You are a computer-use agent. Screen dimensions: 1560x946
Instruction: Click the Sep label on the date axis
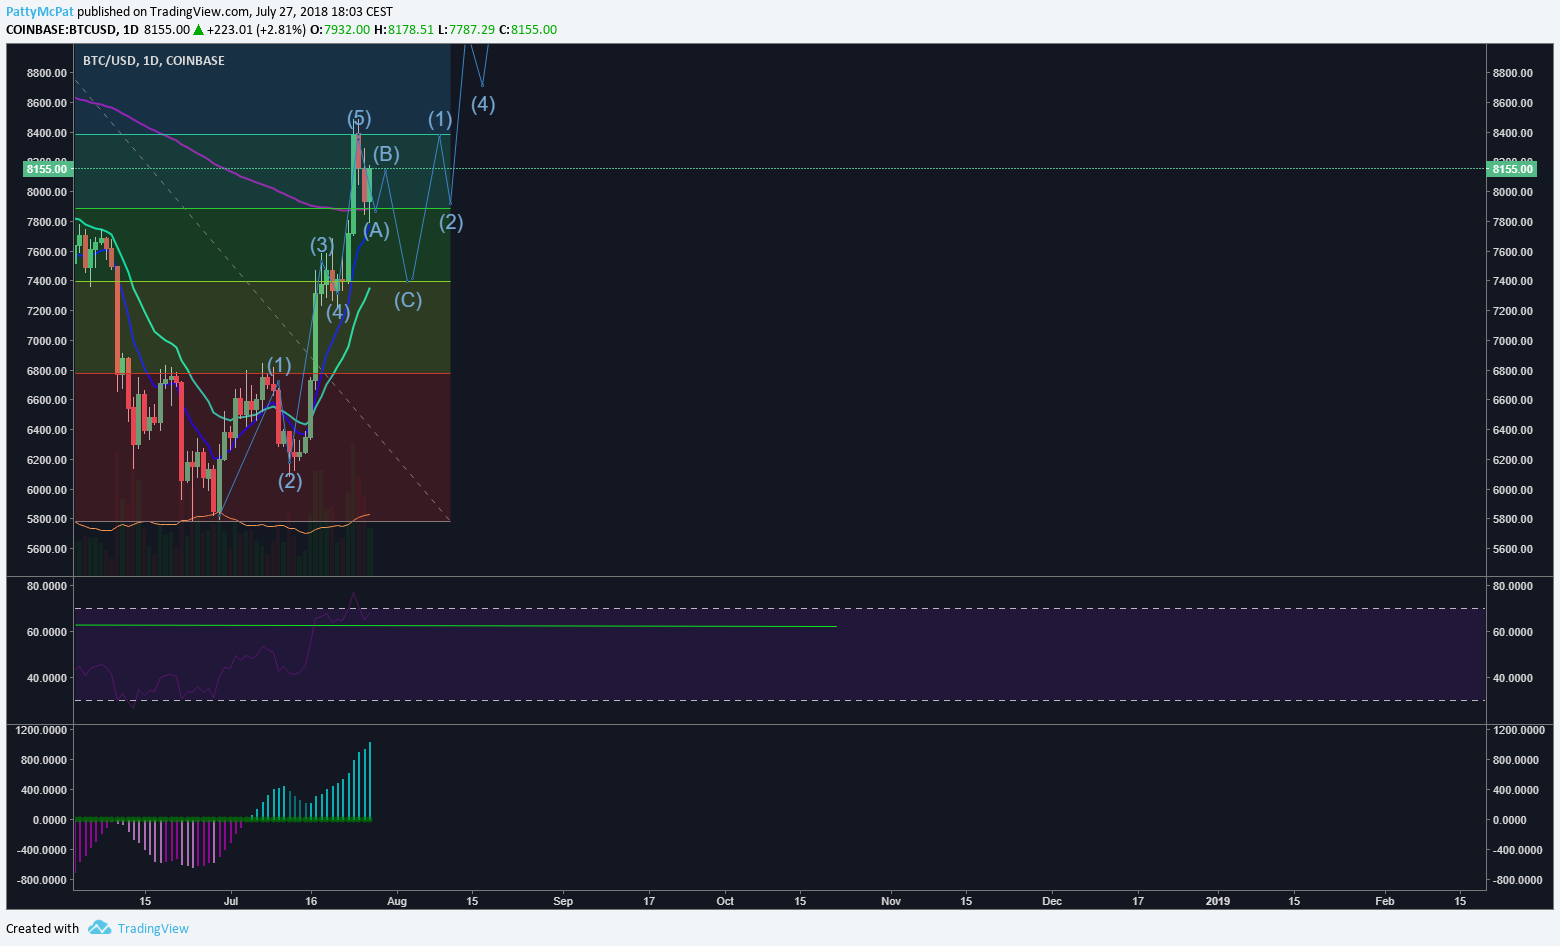[563, 901]
